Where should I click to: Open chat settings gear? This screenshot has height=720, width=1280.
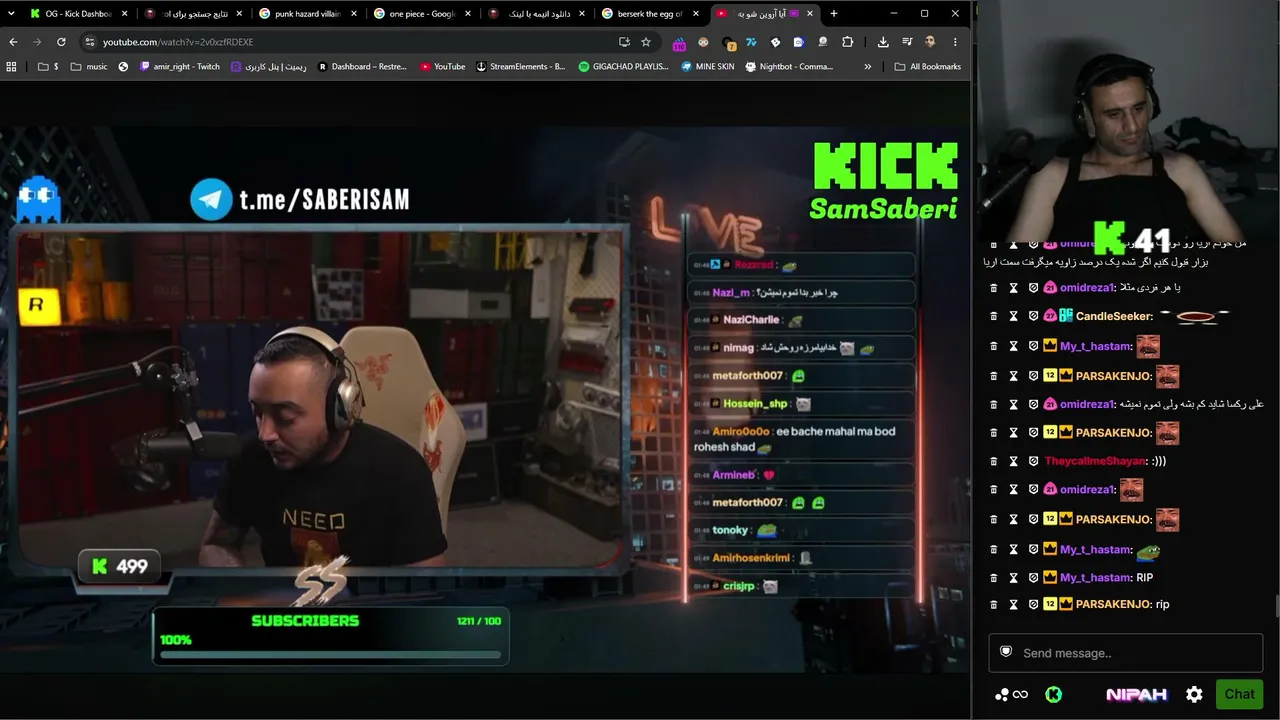(x=1194, y=694)
